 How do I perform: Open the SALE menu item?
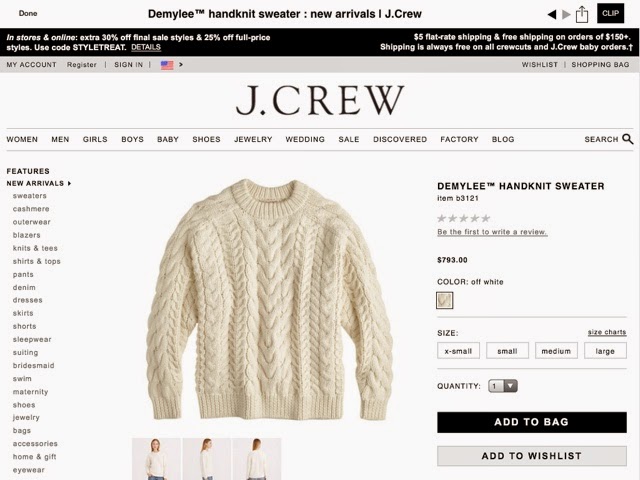tap(349, 140)
